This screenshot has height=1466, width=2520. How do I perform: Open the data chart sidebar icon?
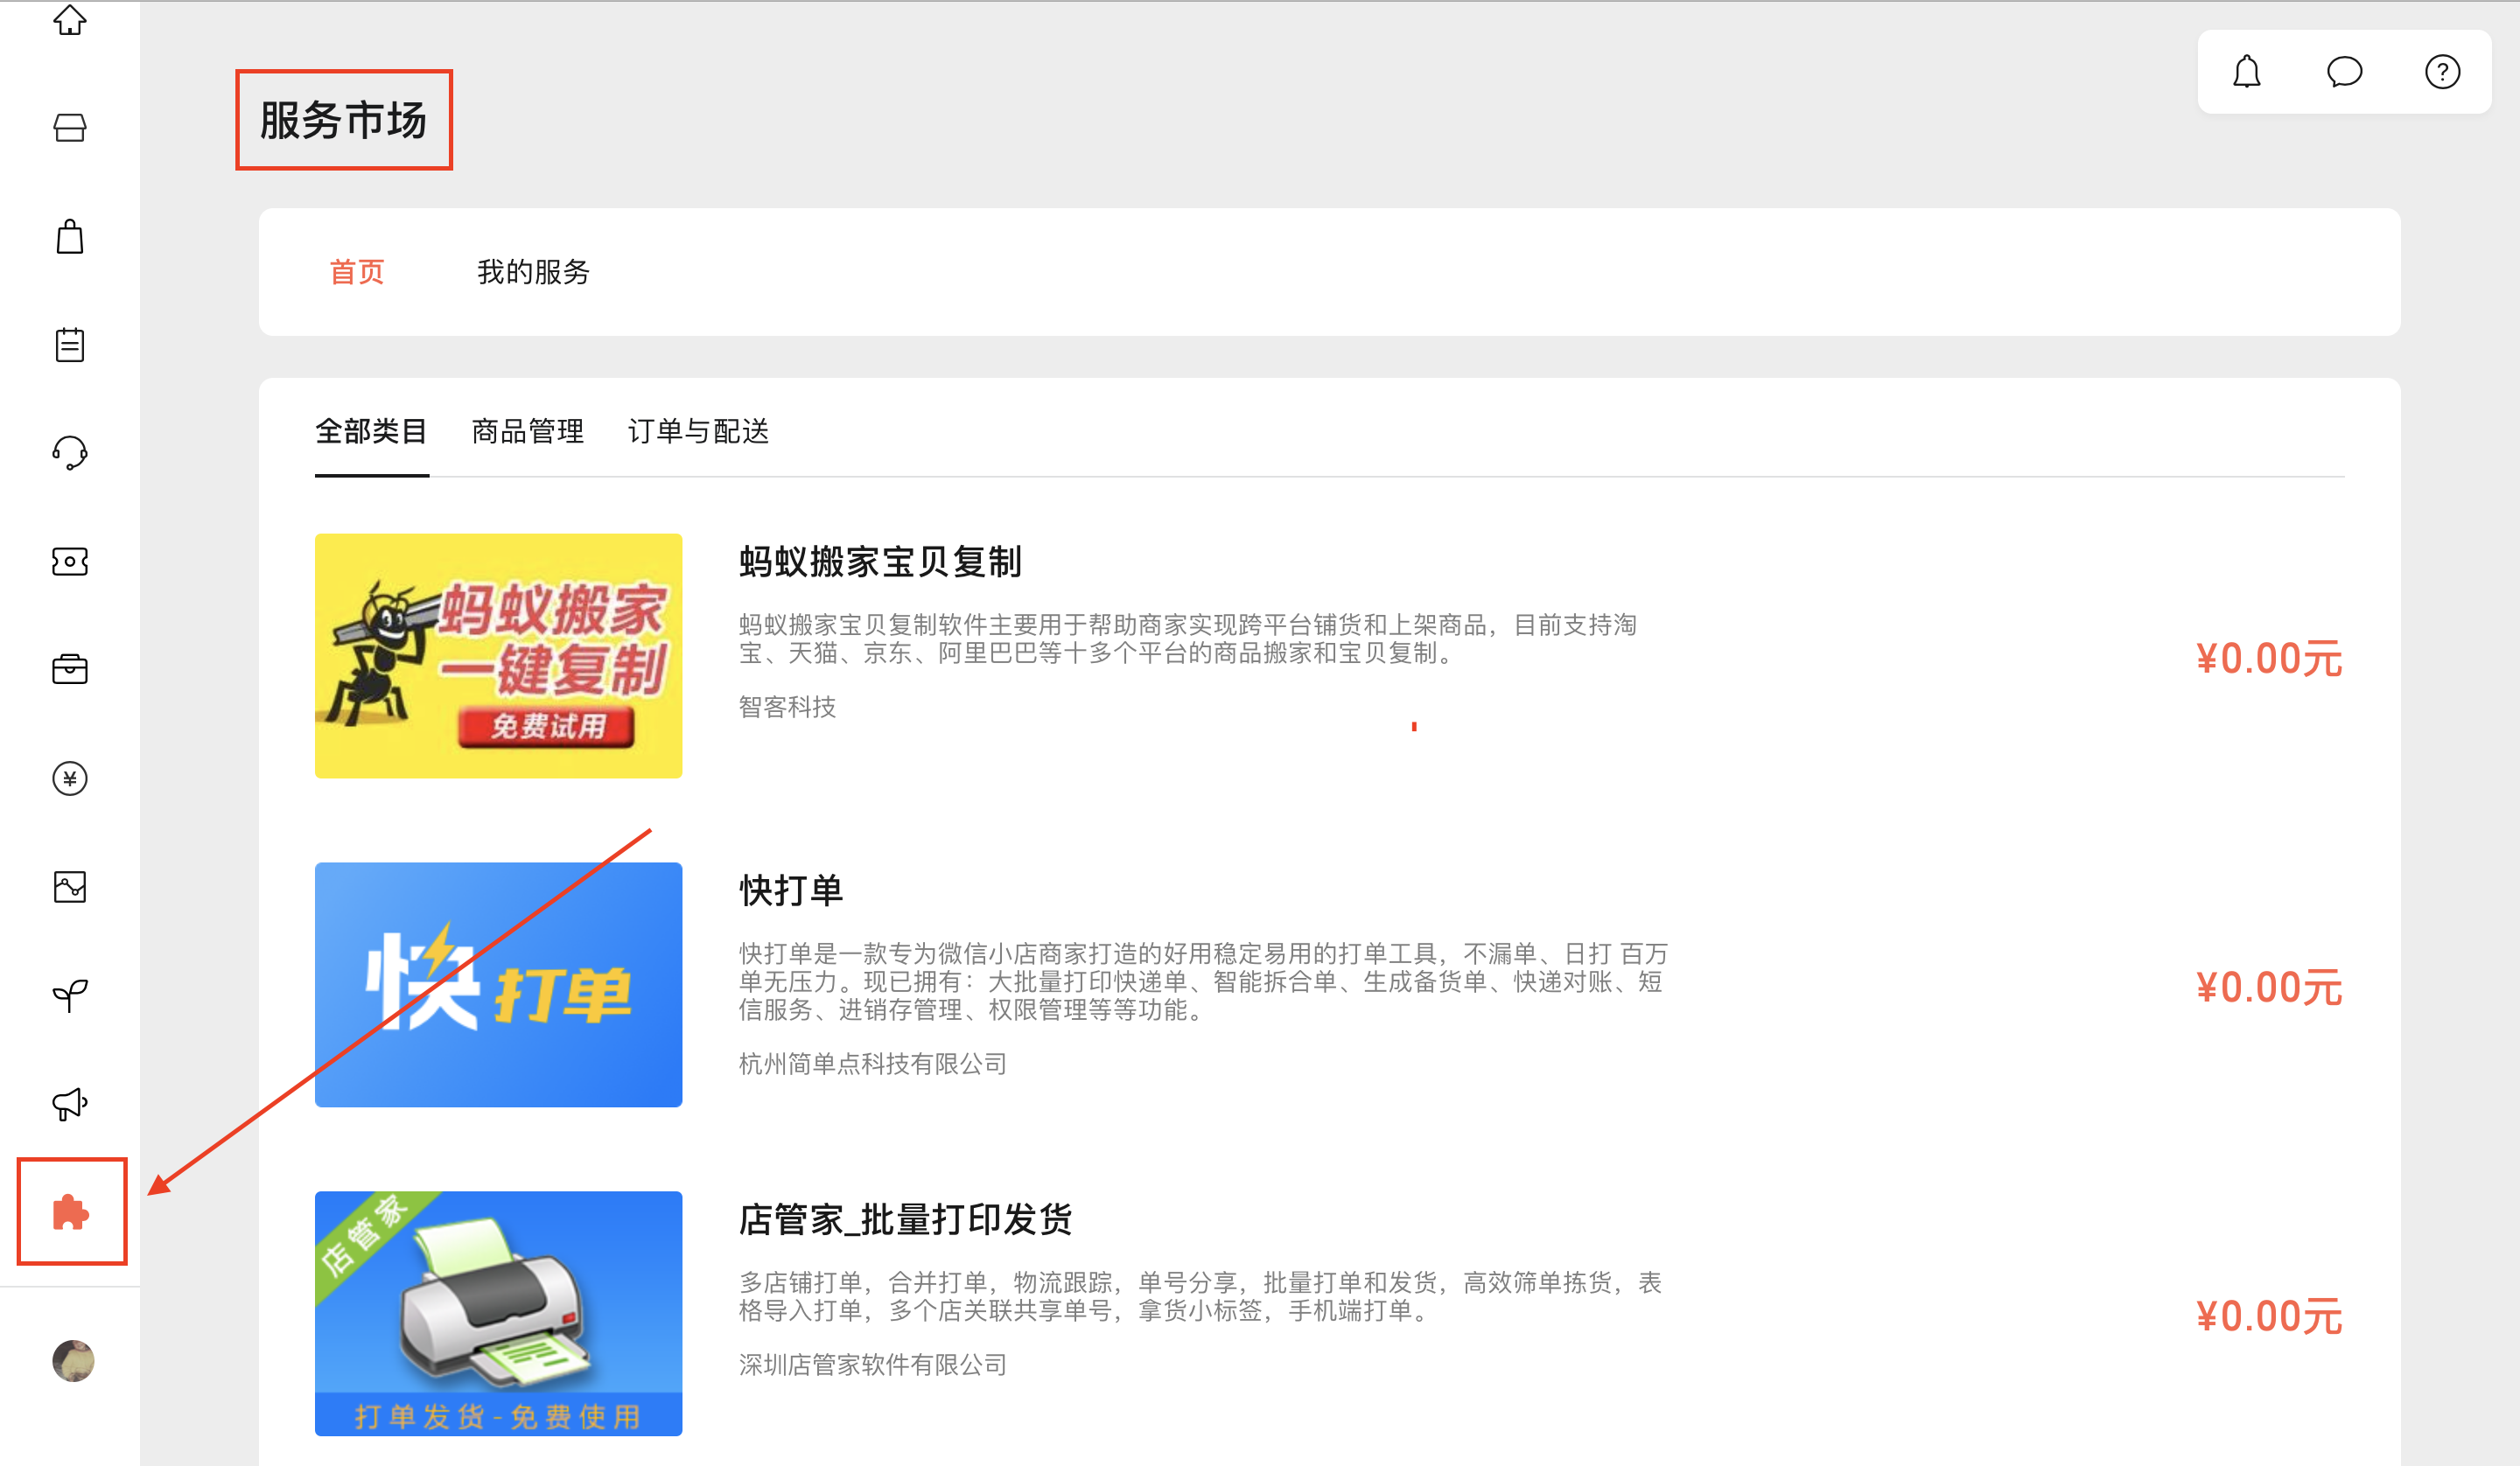[x=70, y=887]
